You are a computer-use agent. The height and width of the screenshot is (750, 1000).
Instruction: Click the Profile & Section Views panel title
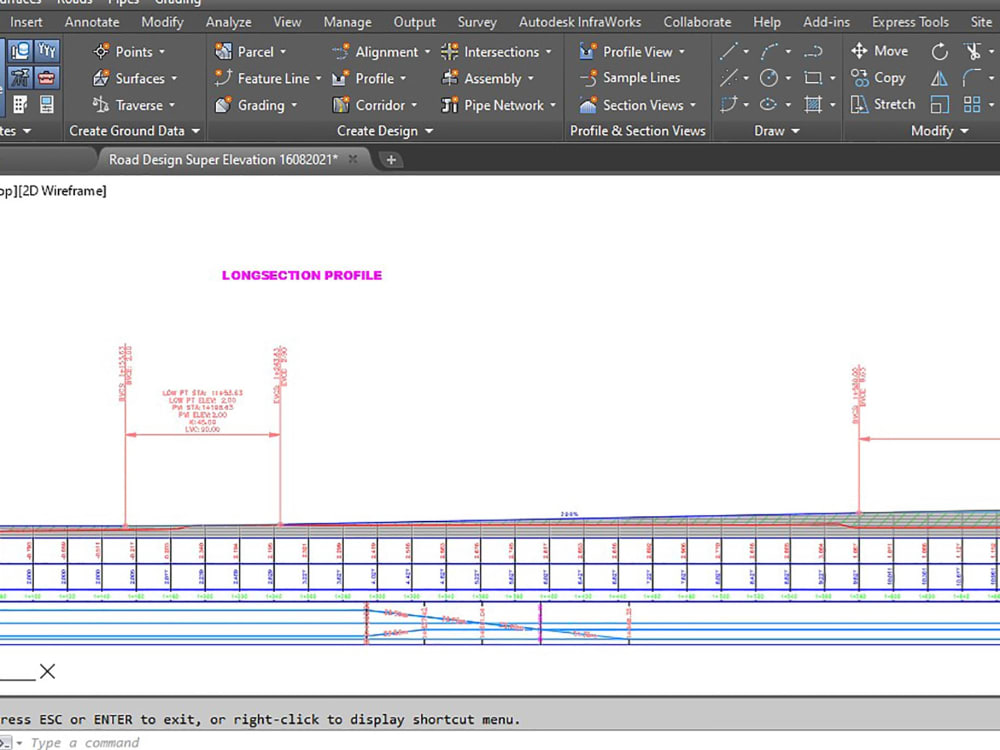638,131
